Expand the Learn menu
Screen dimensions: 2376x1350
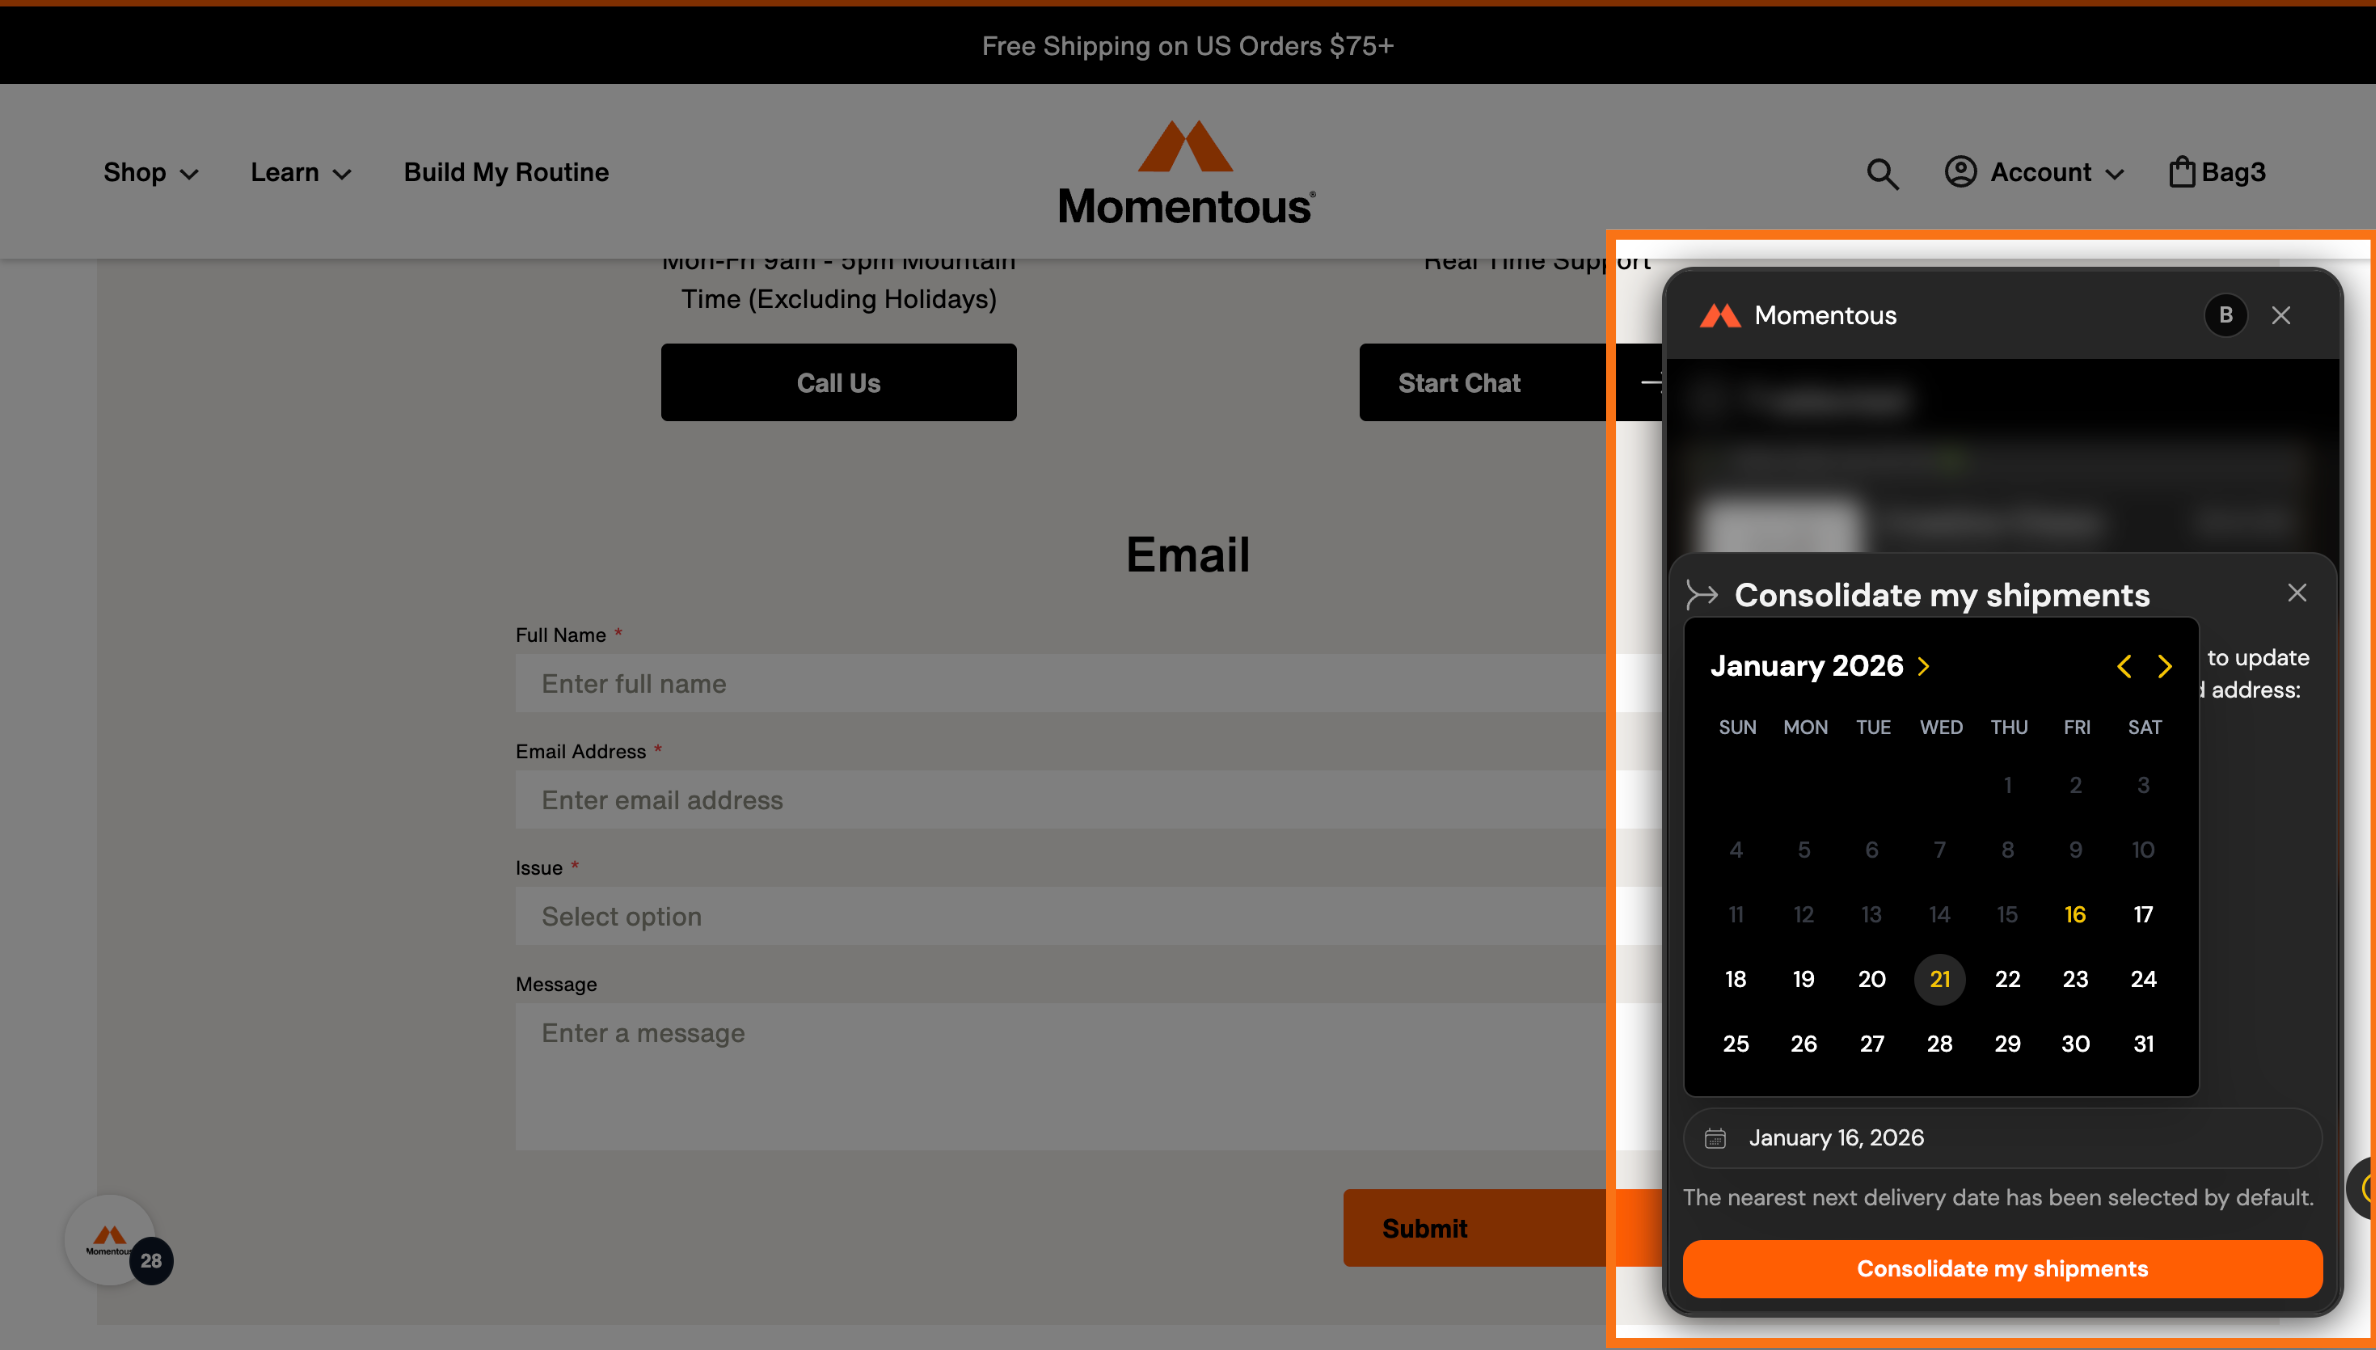[300, 172]
